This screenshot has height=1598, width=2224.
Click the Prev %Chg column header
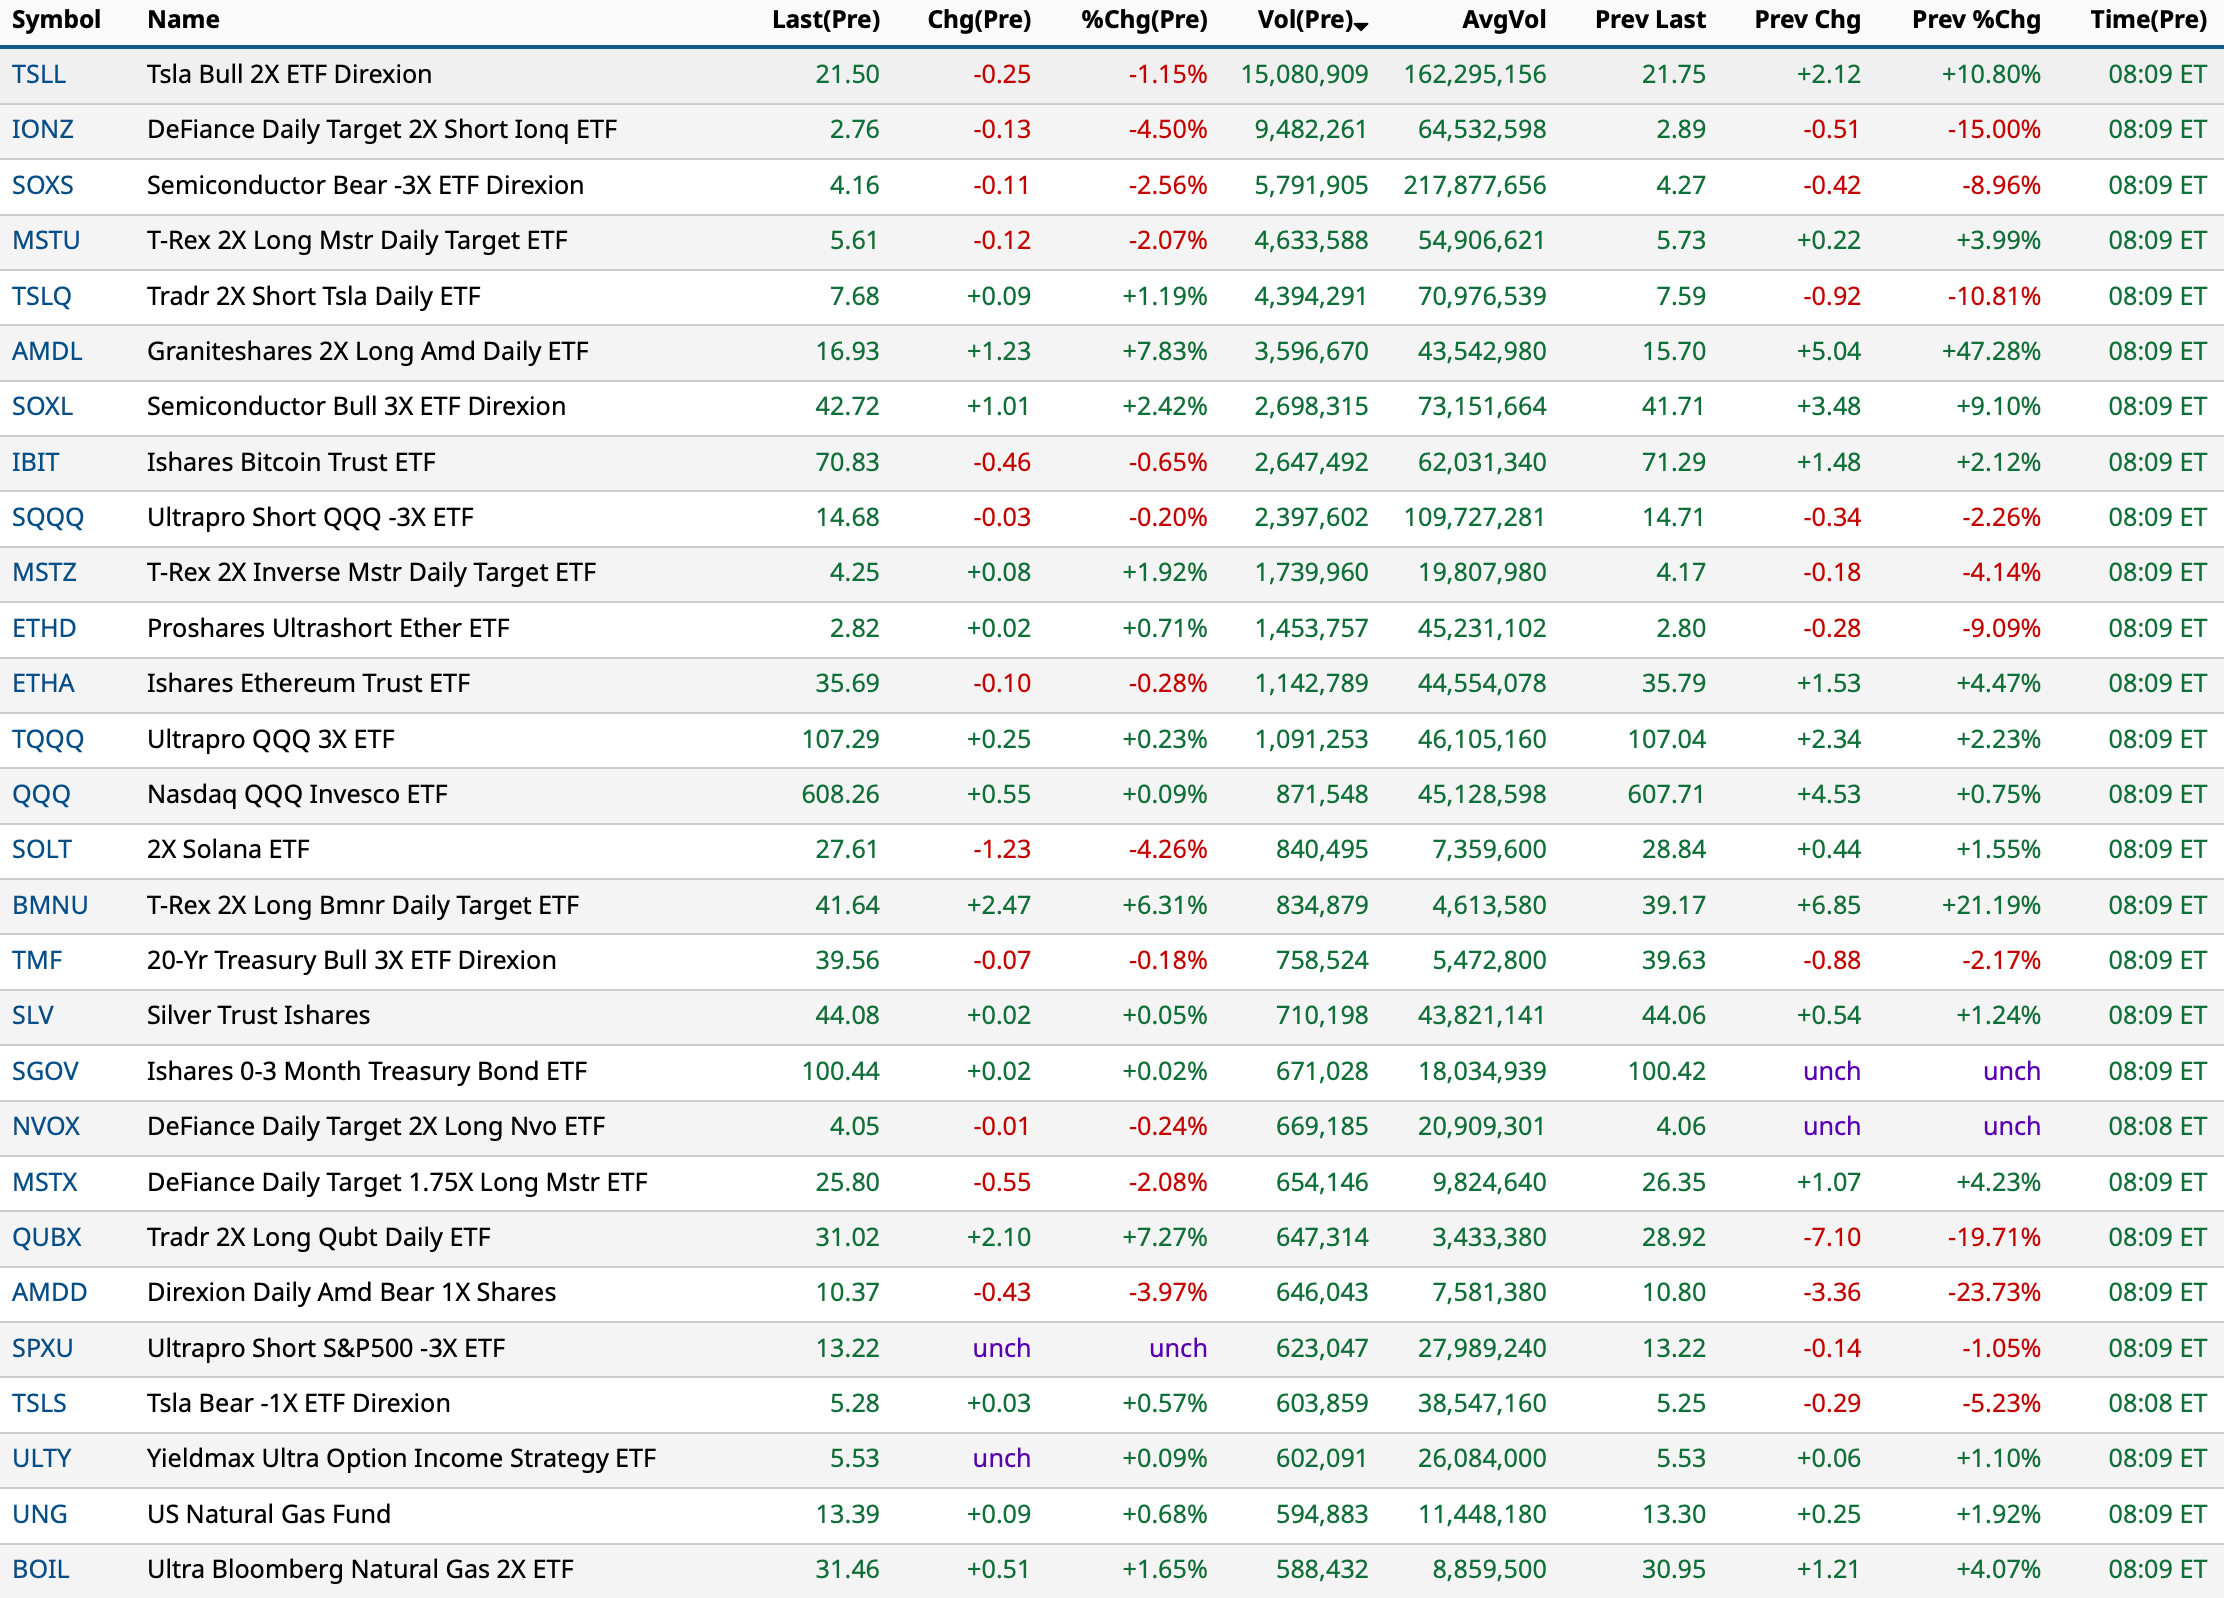(x=1975, y=20)
